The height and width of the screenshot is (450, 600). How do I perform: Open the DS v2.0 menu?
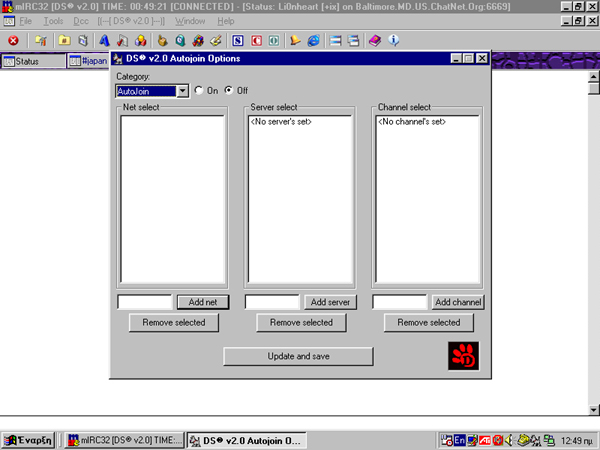click(131, 21)
